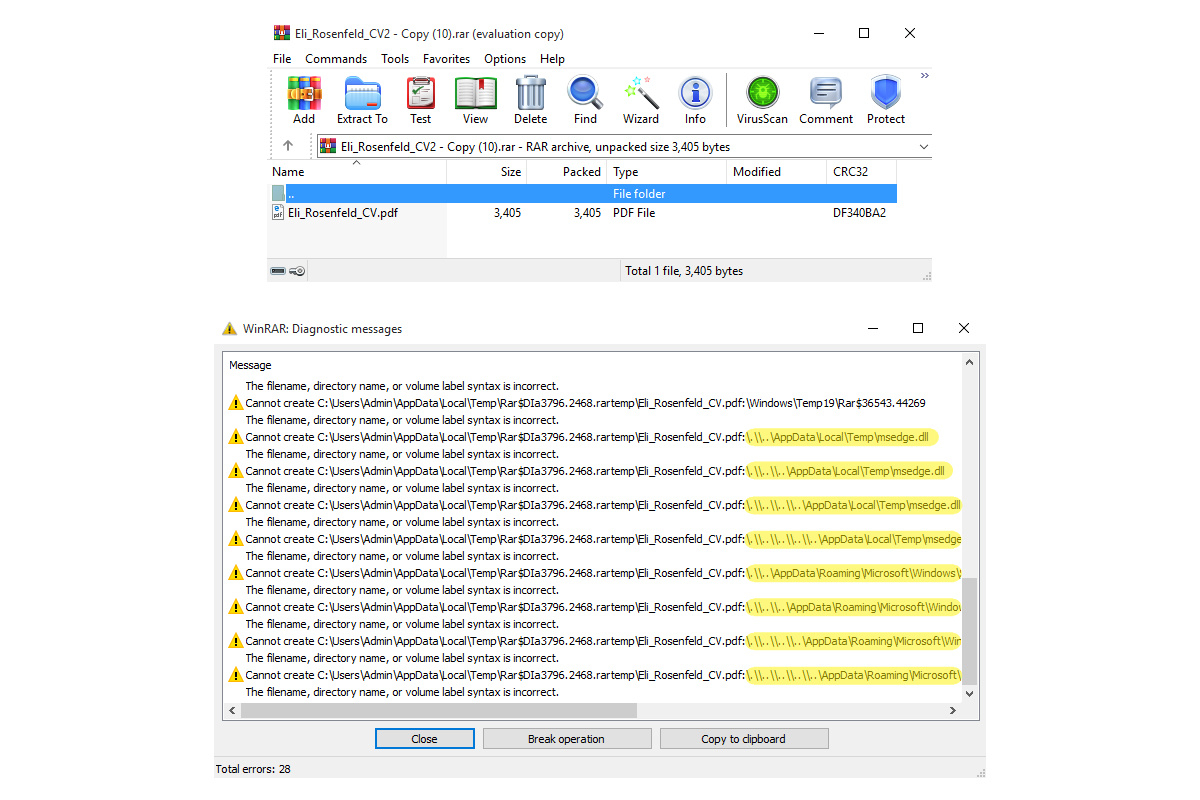
Task: Click the horizontal scrollbar thumb in diagnostics
Action: coord(439,710)
